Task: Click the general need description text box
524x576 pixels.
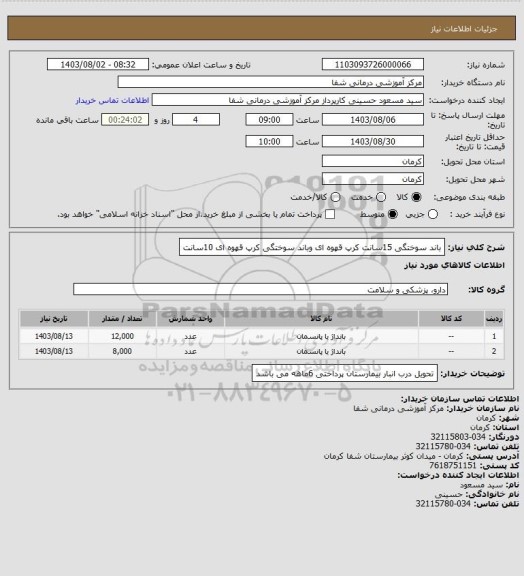Action: pyautogui.click(x=312, y=247)
